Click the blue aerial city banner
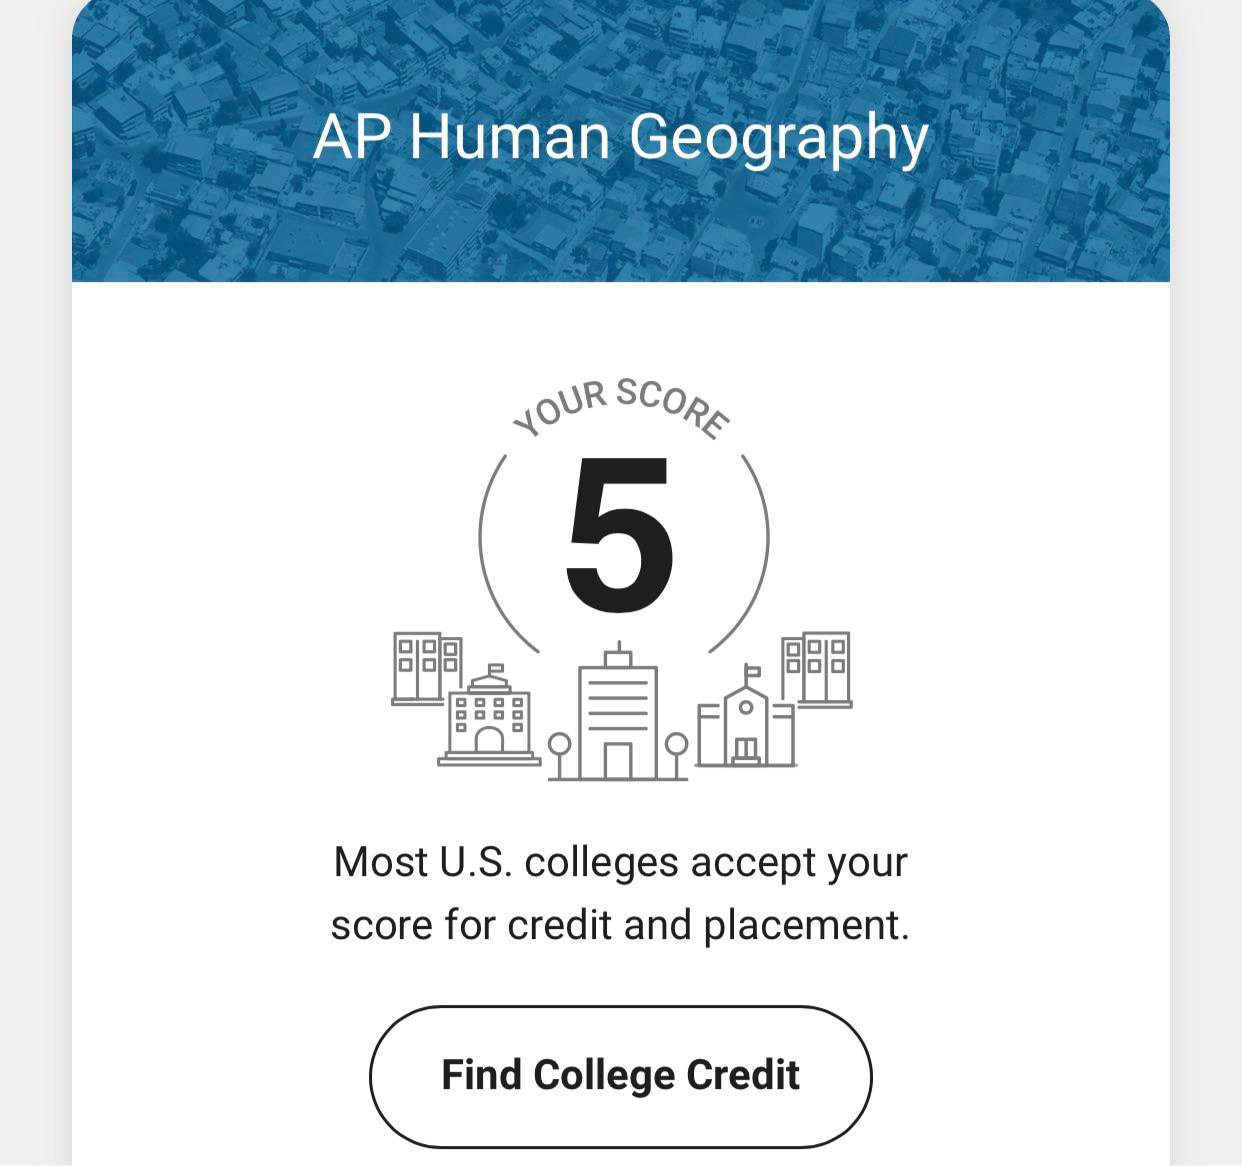This screenshot has height=1166, width=1242. 620,140
